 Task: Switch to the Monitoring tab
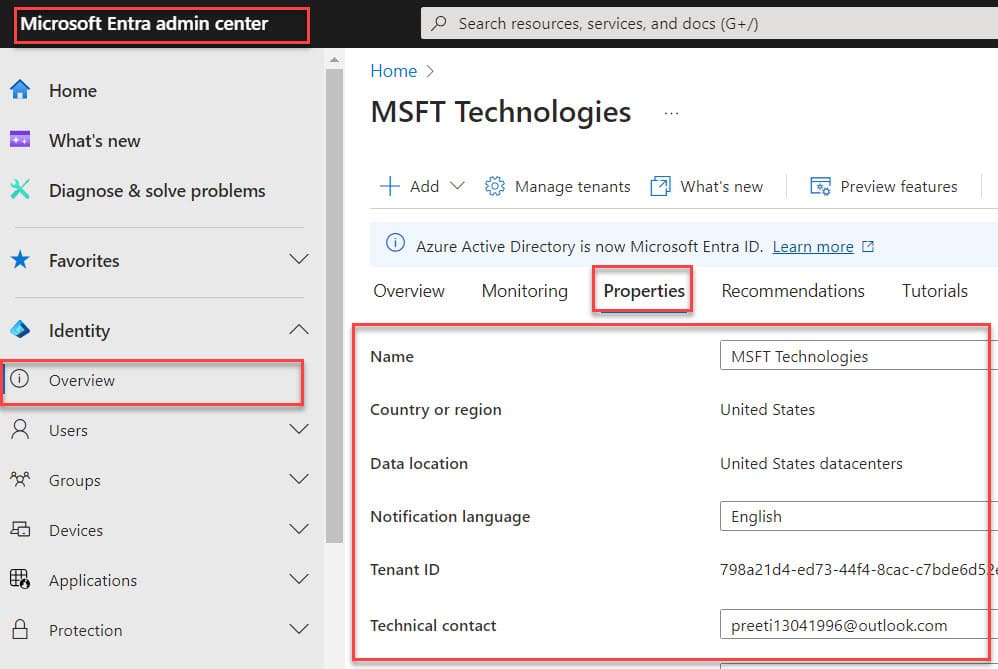[x=524, y=291]
